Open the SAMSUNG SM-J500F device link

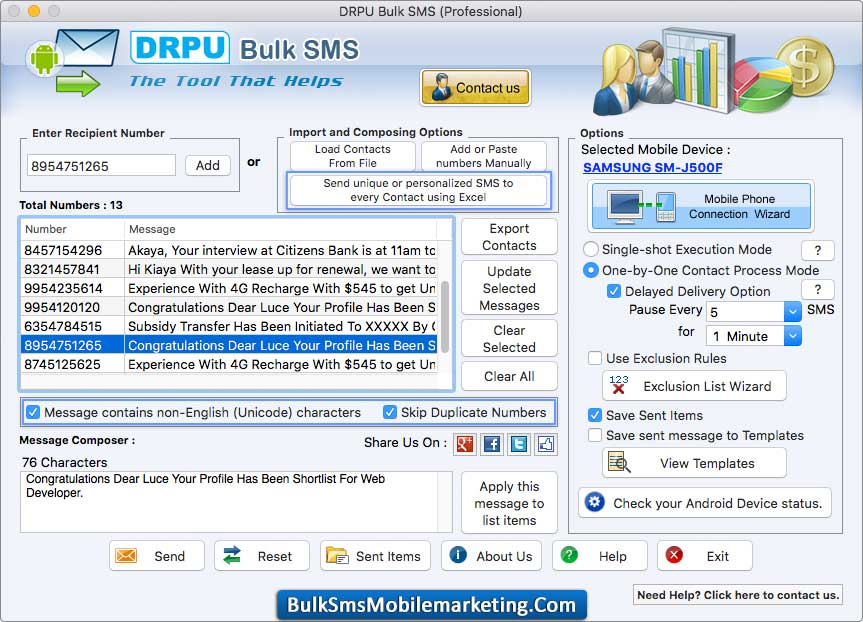(x=653, y=167)
